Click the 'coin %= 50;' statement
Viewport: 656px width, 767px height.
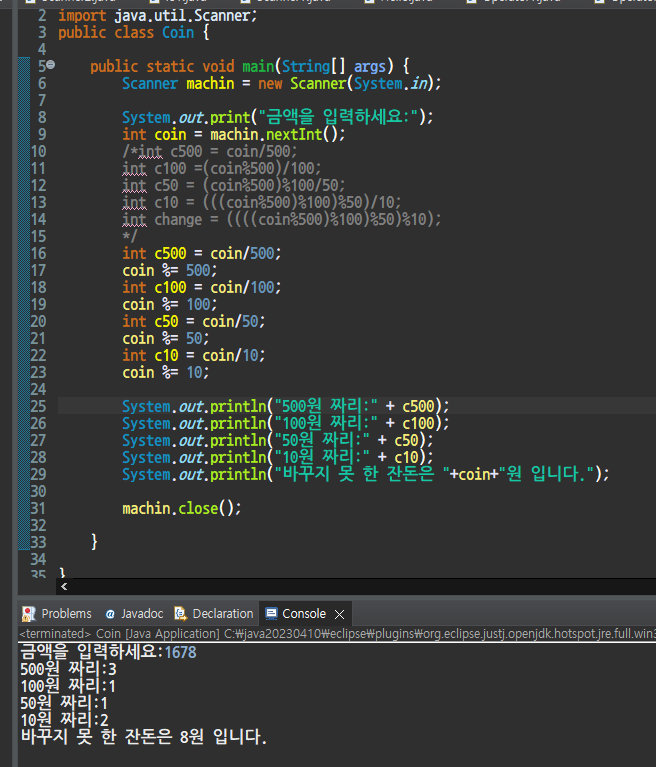coord(166,338)
